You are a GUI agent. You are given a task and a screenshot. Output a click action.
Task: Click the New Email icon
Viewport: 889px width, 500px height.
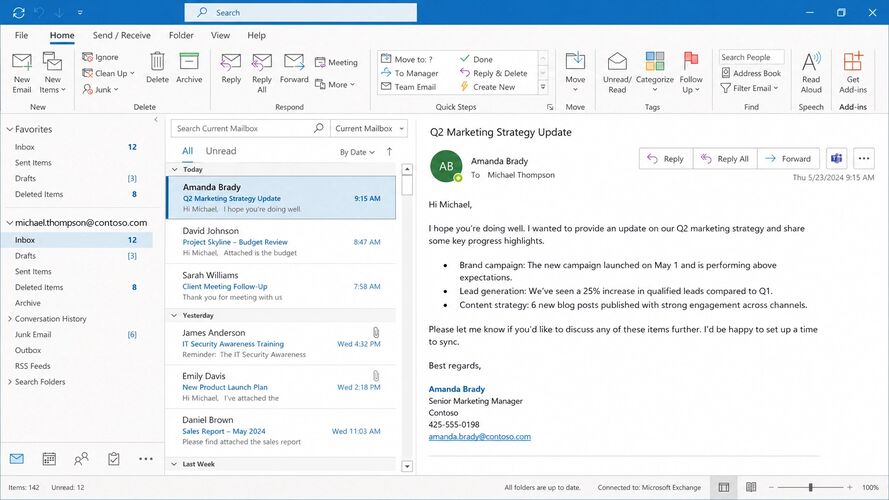(x=22, y=61)
